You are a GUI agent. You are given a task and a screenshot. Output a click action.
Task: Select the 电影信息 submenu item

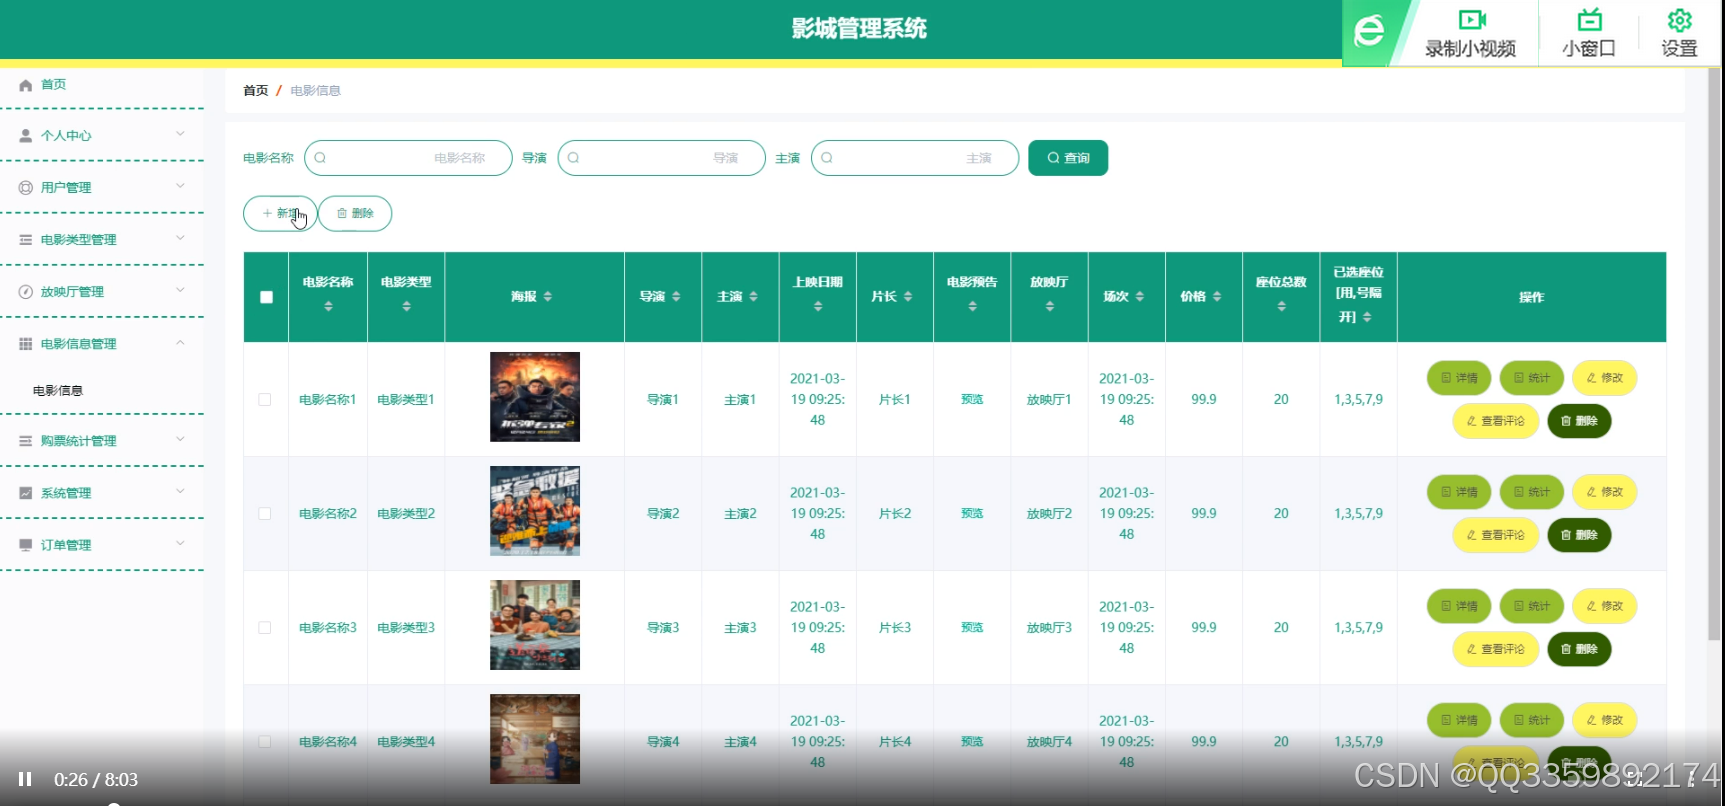pyautogui.click(x=58, y=391)
